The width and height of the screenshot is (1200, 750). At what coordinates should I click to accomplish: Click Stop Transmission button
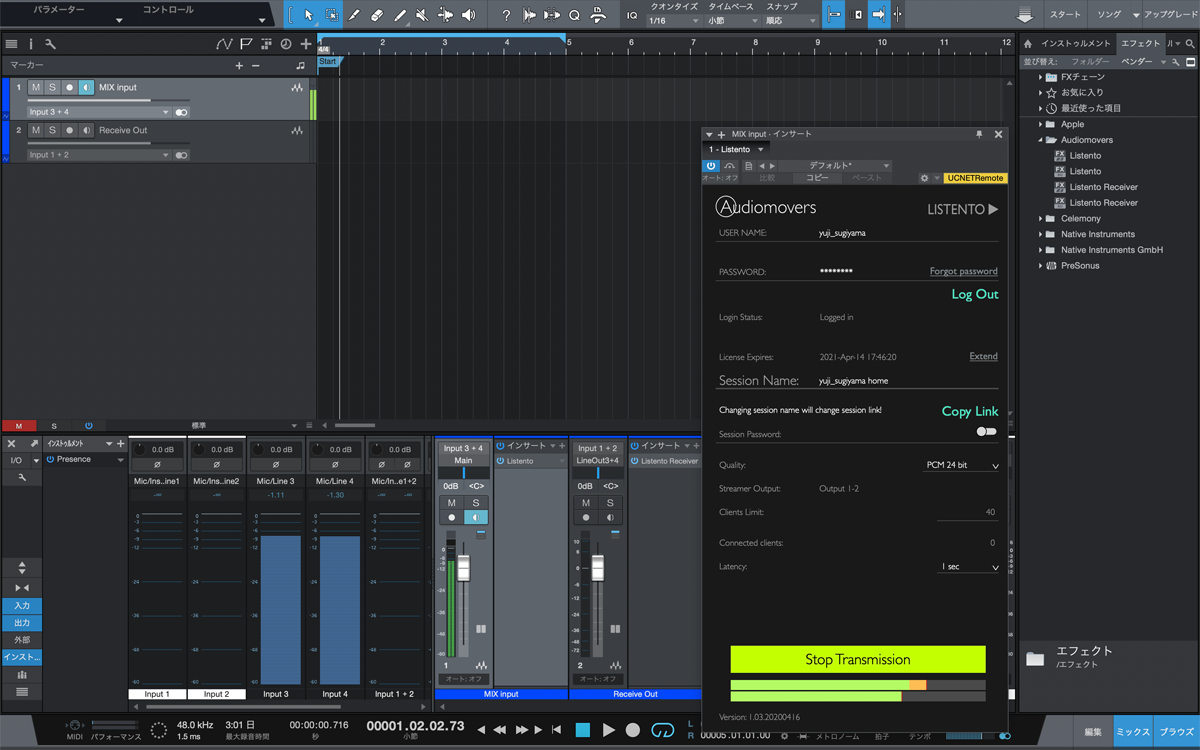click(858, 660)
